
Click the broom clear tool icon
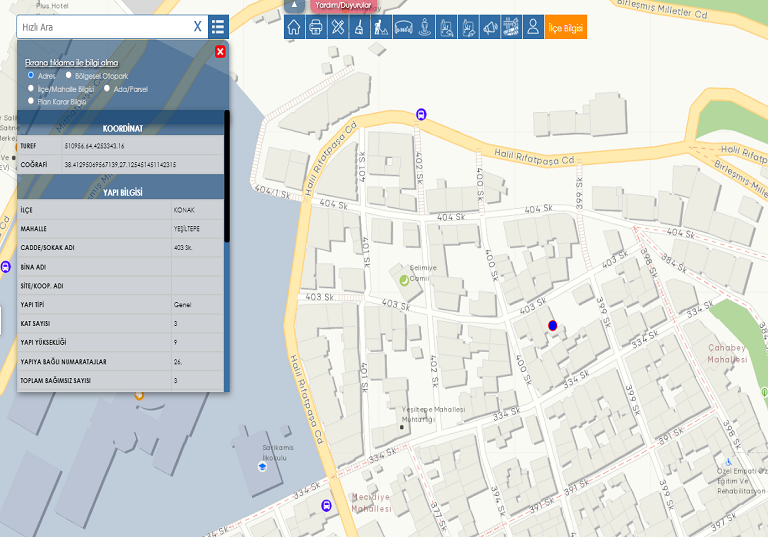pyautogui.click(x=359, y=27)
